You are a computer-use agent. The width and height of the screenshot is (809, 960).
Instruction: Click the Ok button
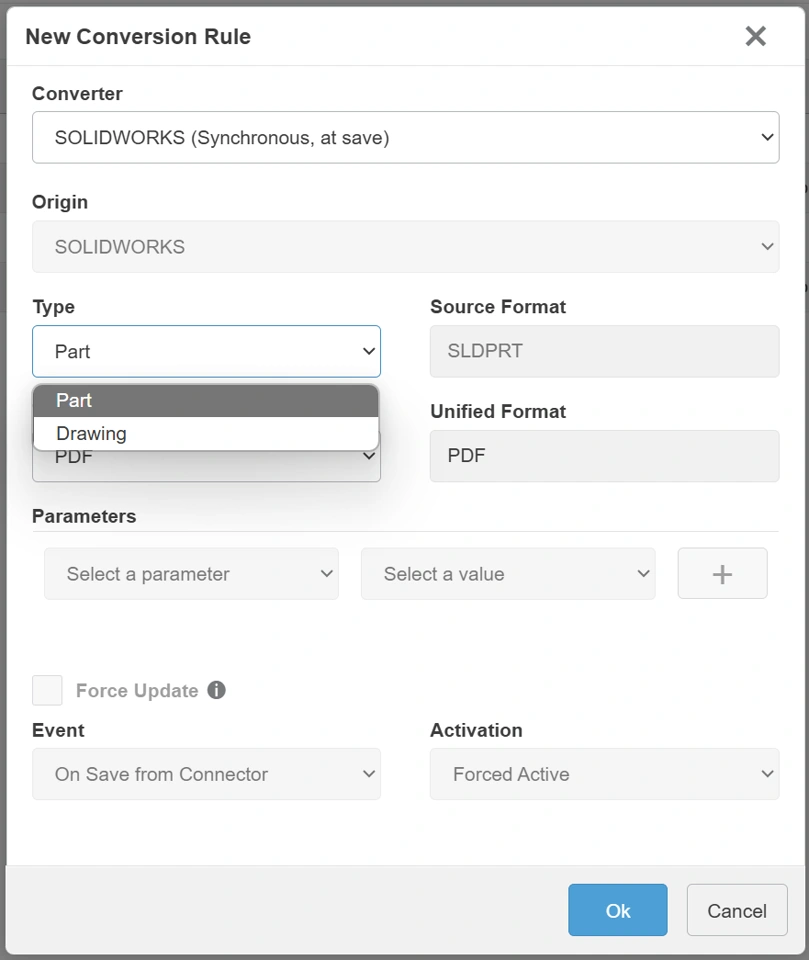click(x=618, y=910)
